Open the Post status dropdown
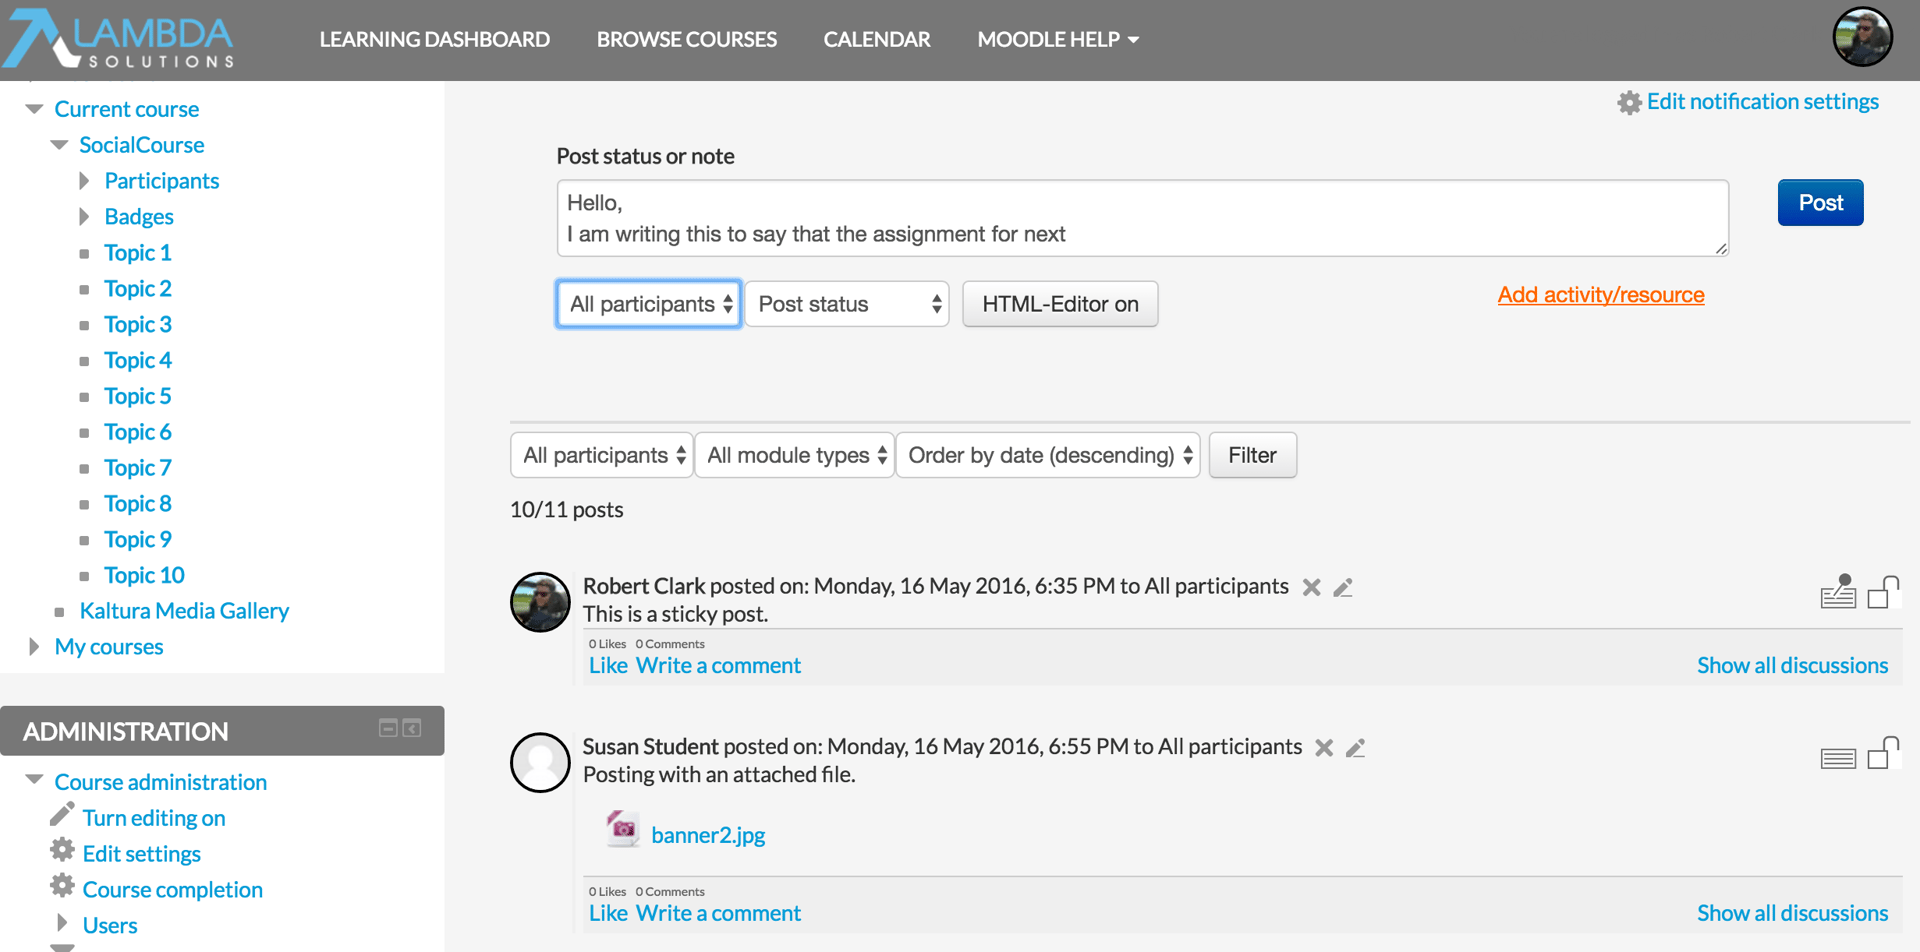The width and height of the screenshot is (1920, 952). pyautogui.click(x=847, y=304)
